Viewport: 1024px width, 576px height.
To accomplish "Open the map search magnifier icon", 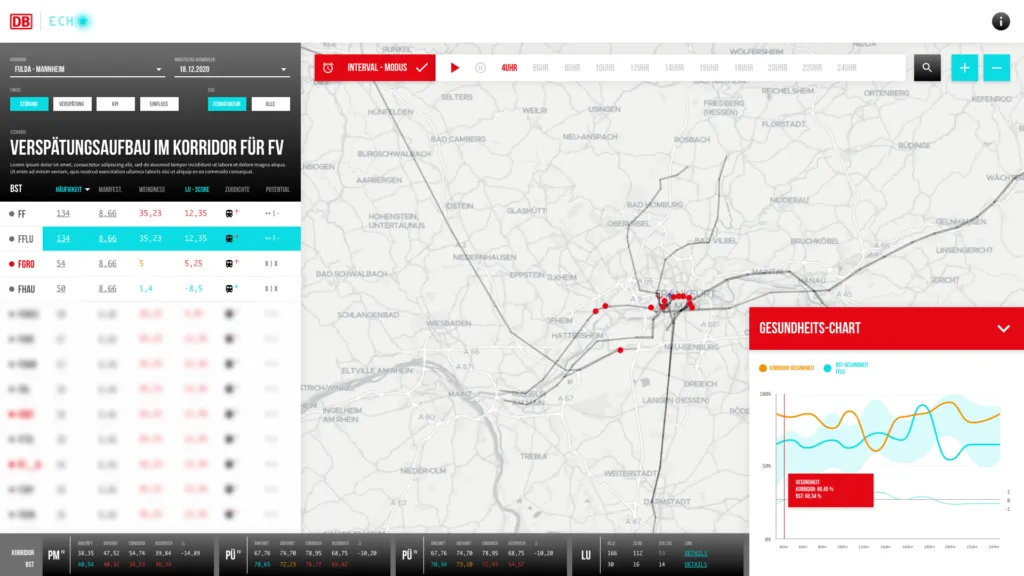I will [927, 68].
